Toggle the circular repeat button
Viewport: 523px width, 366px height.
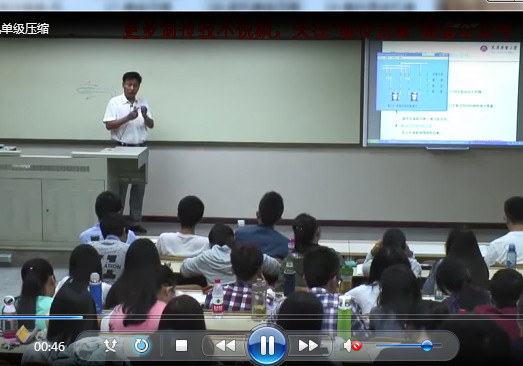click(141, 346)
